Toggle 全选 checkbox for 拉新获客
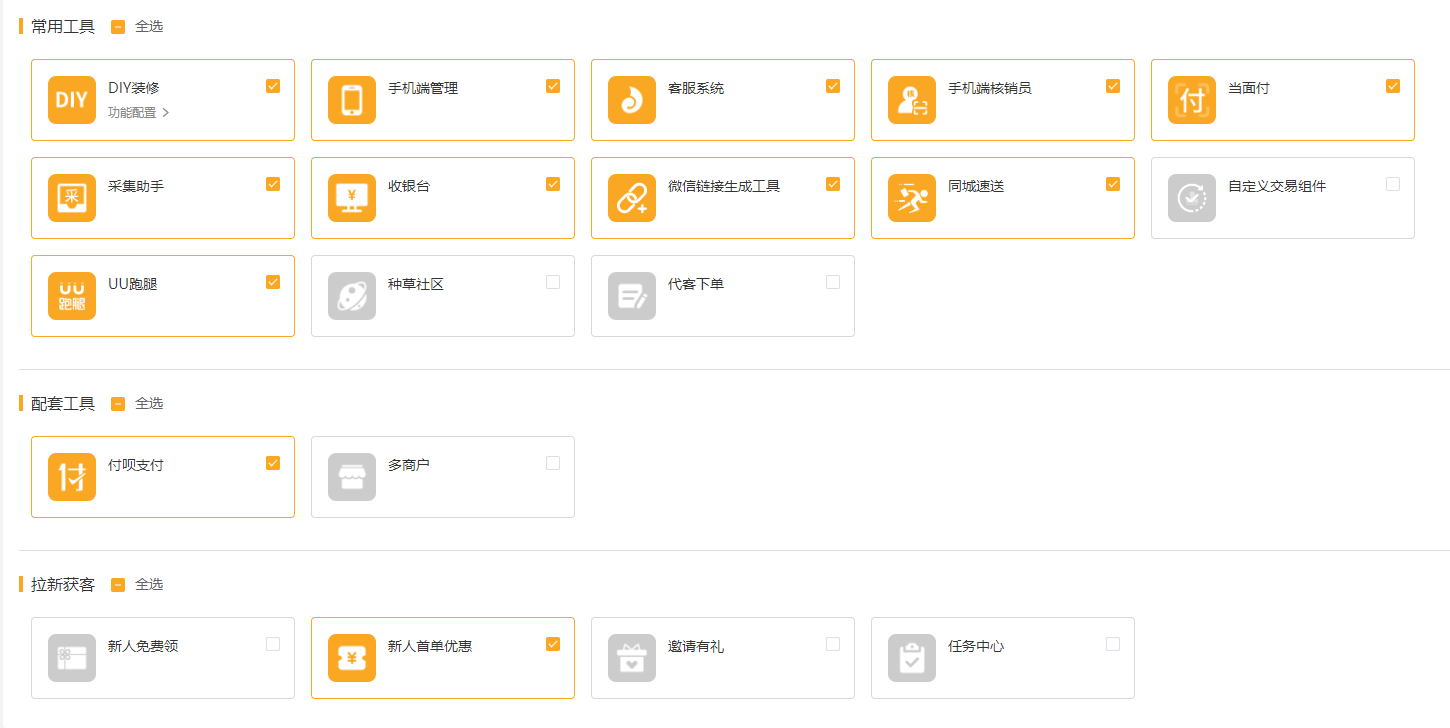1450x728 pixels. pos(118,585)
